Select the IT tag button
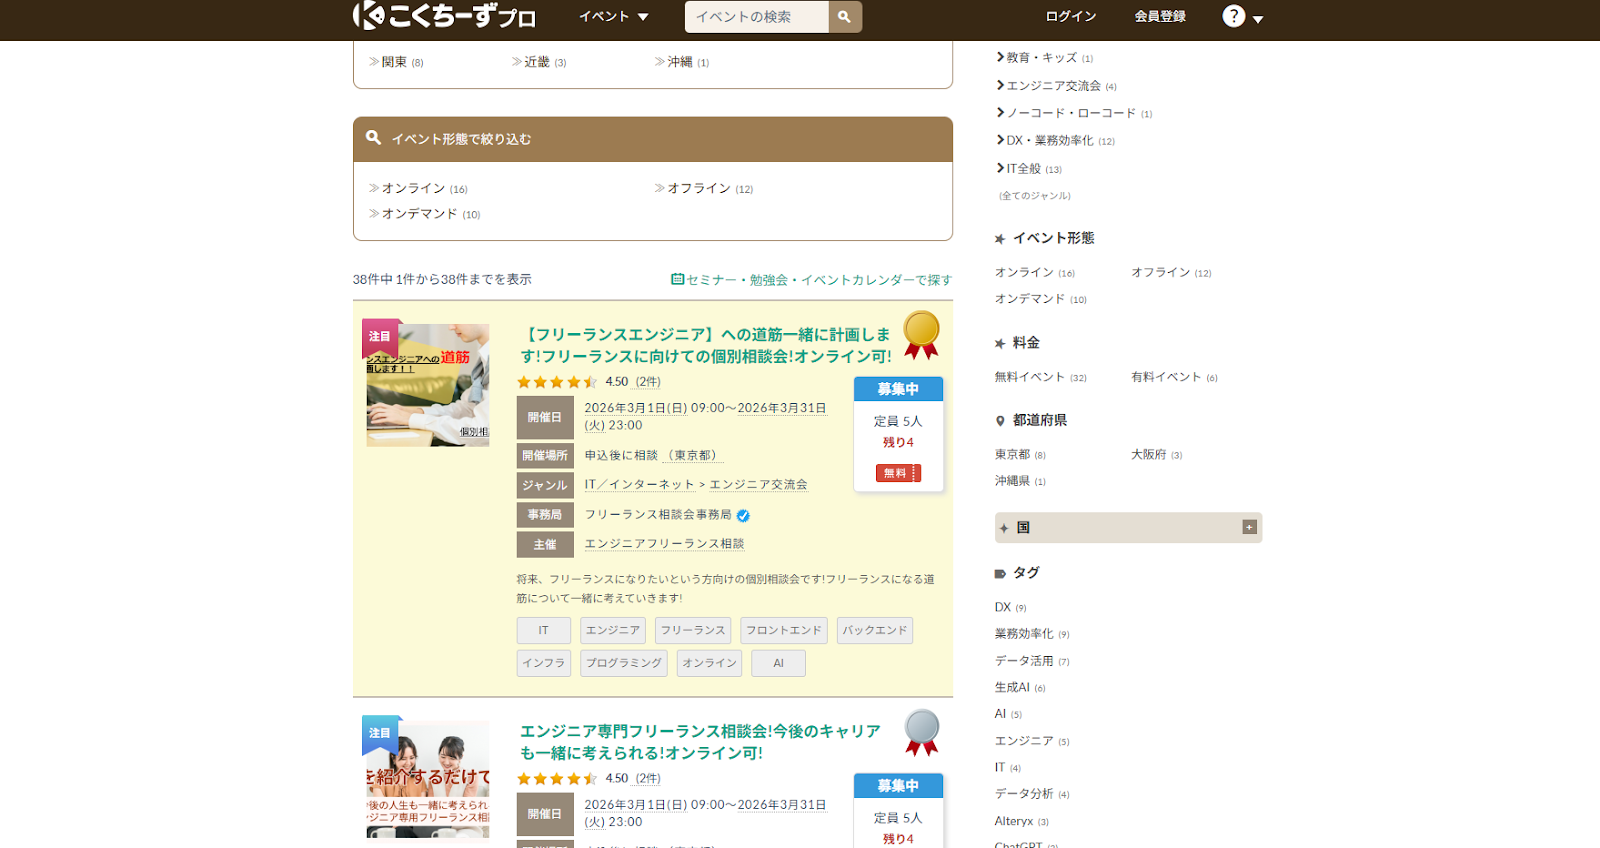1600x848 pixels. pos(543,630)
